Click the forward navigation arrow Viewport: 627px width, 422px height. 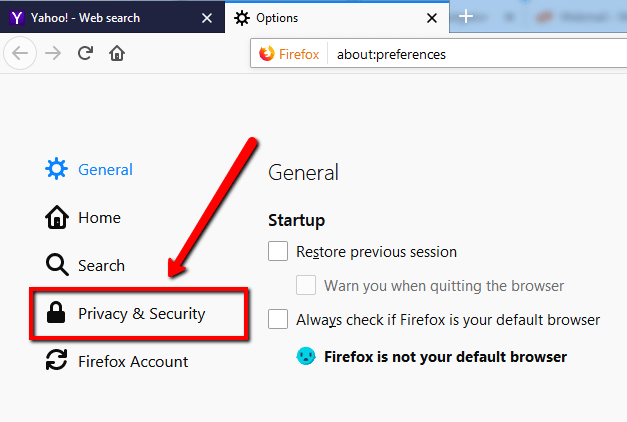[51, 53]
